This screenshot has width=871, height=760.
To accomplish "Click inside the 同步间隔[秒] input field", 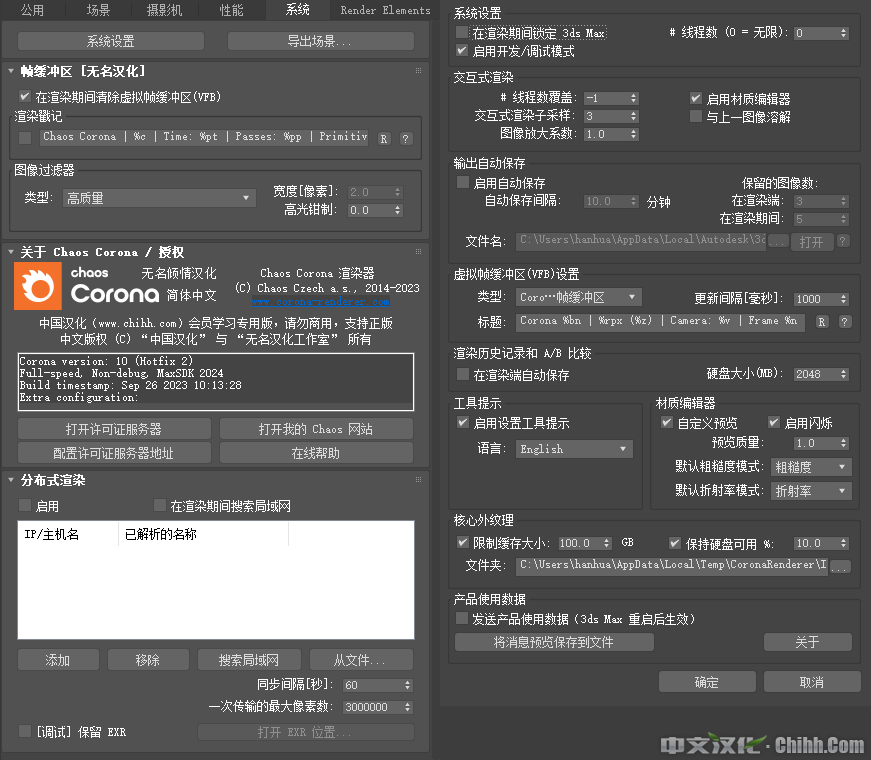I will tap(371, 686).
